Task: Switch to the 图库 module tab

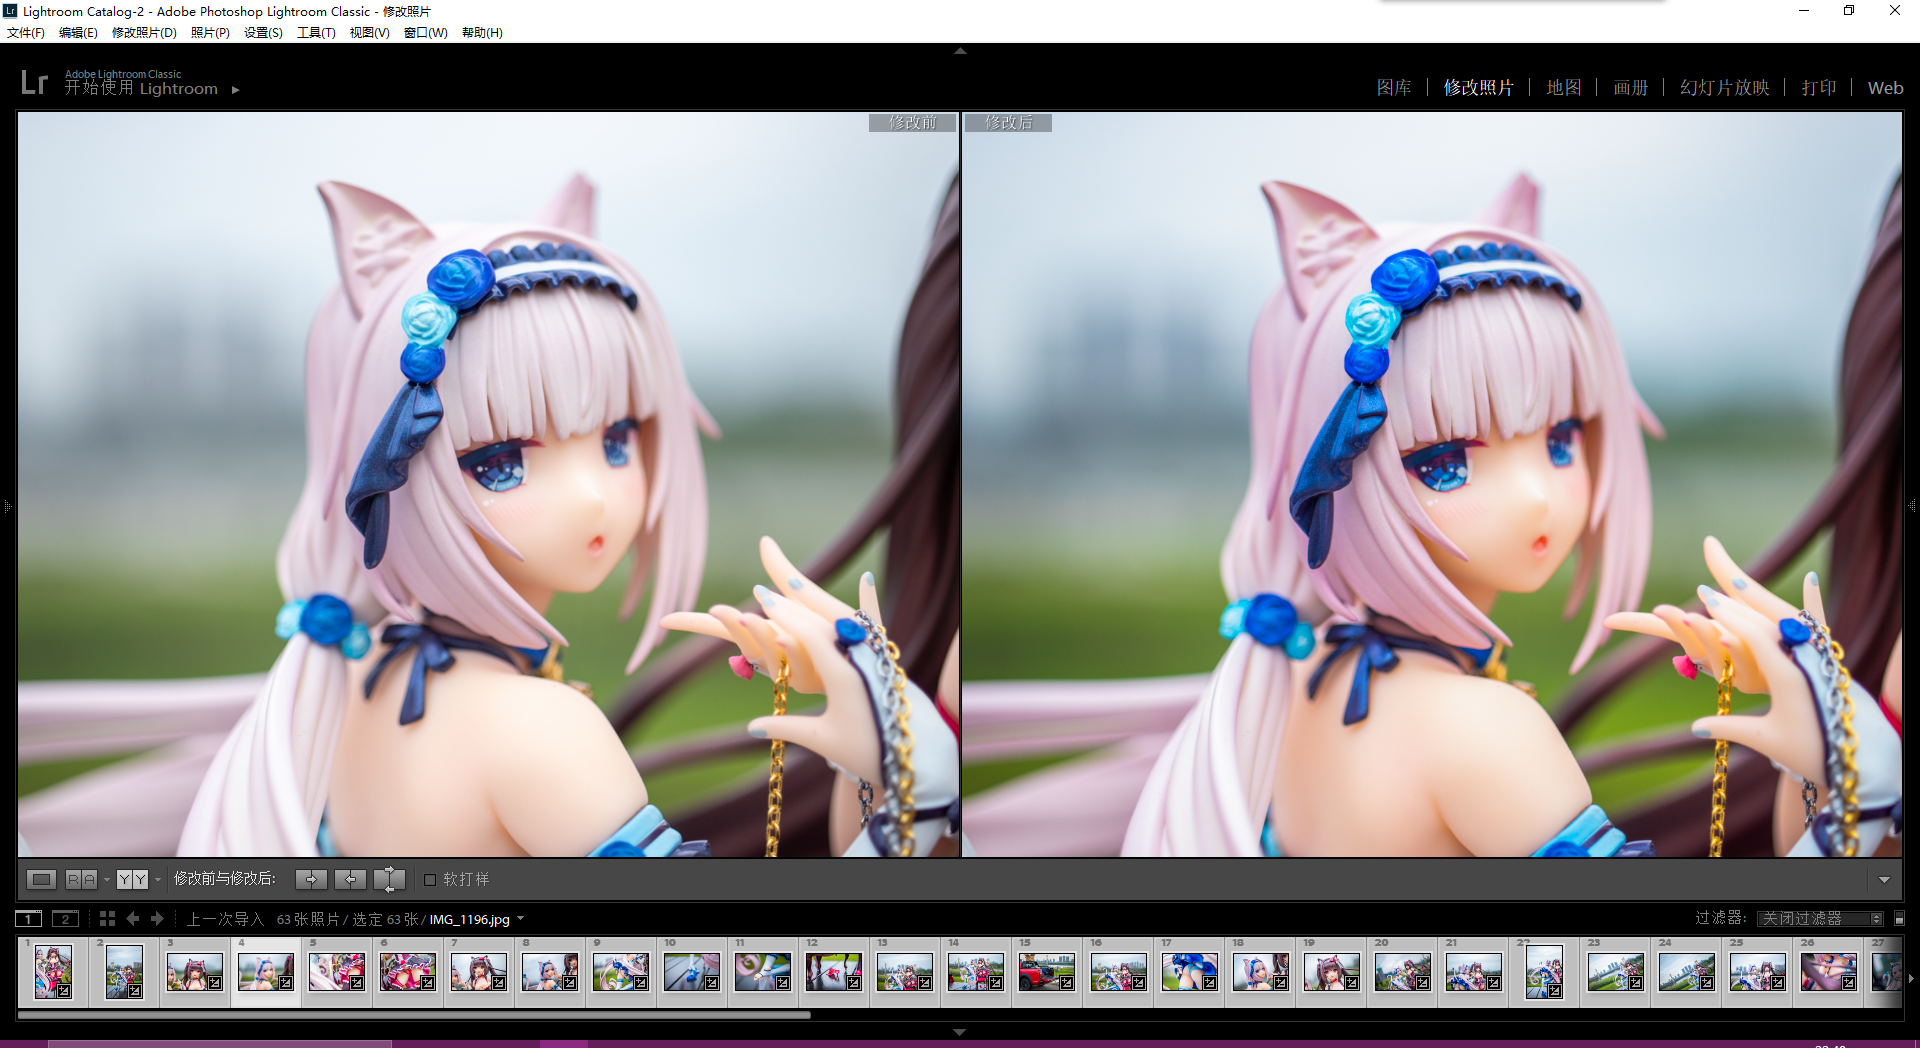Action: click(x=1393, y=88)
